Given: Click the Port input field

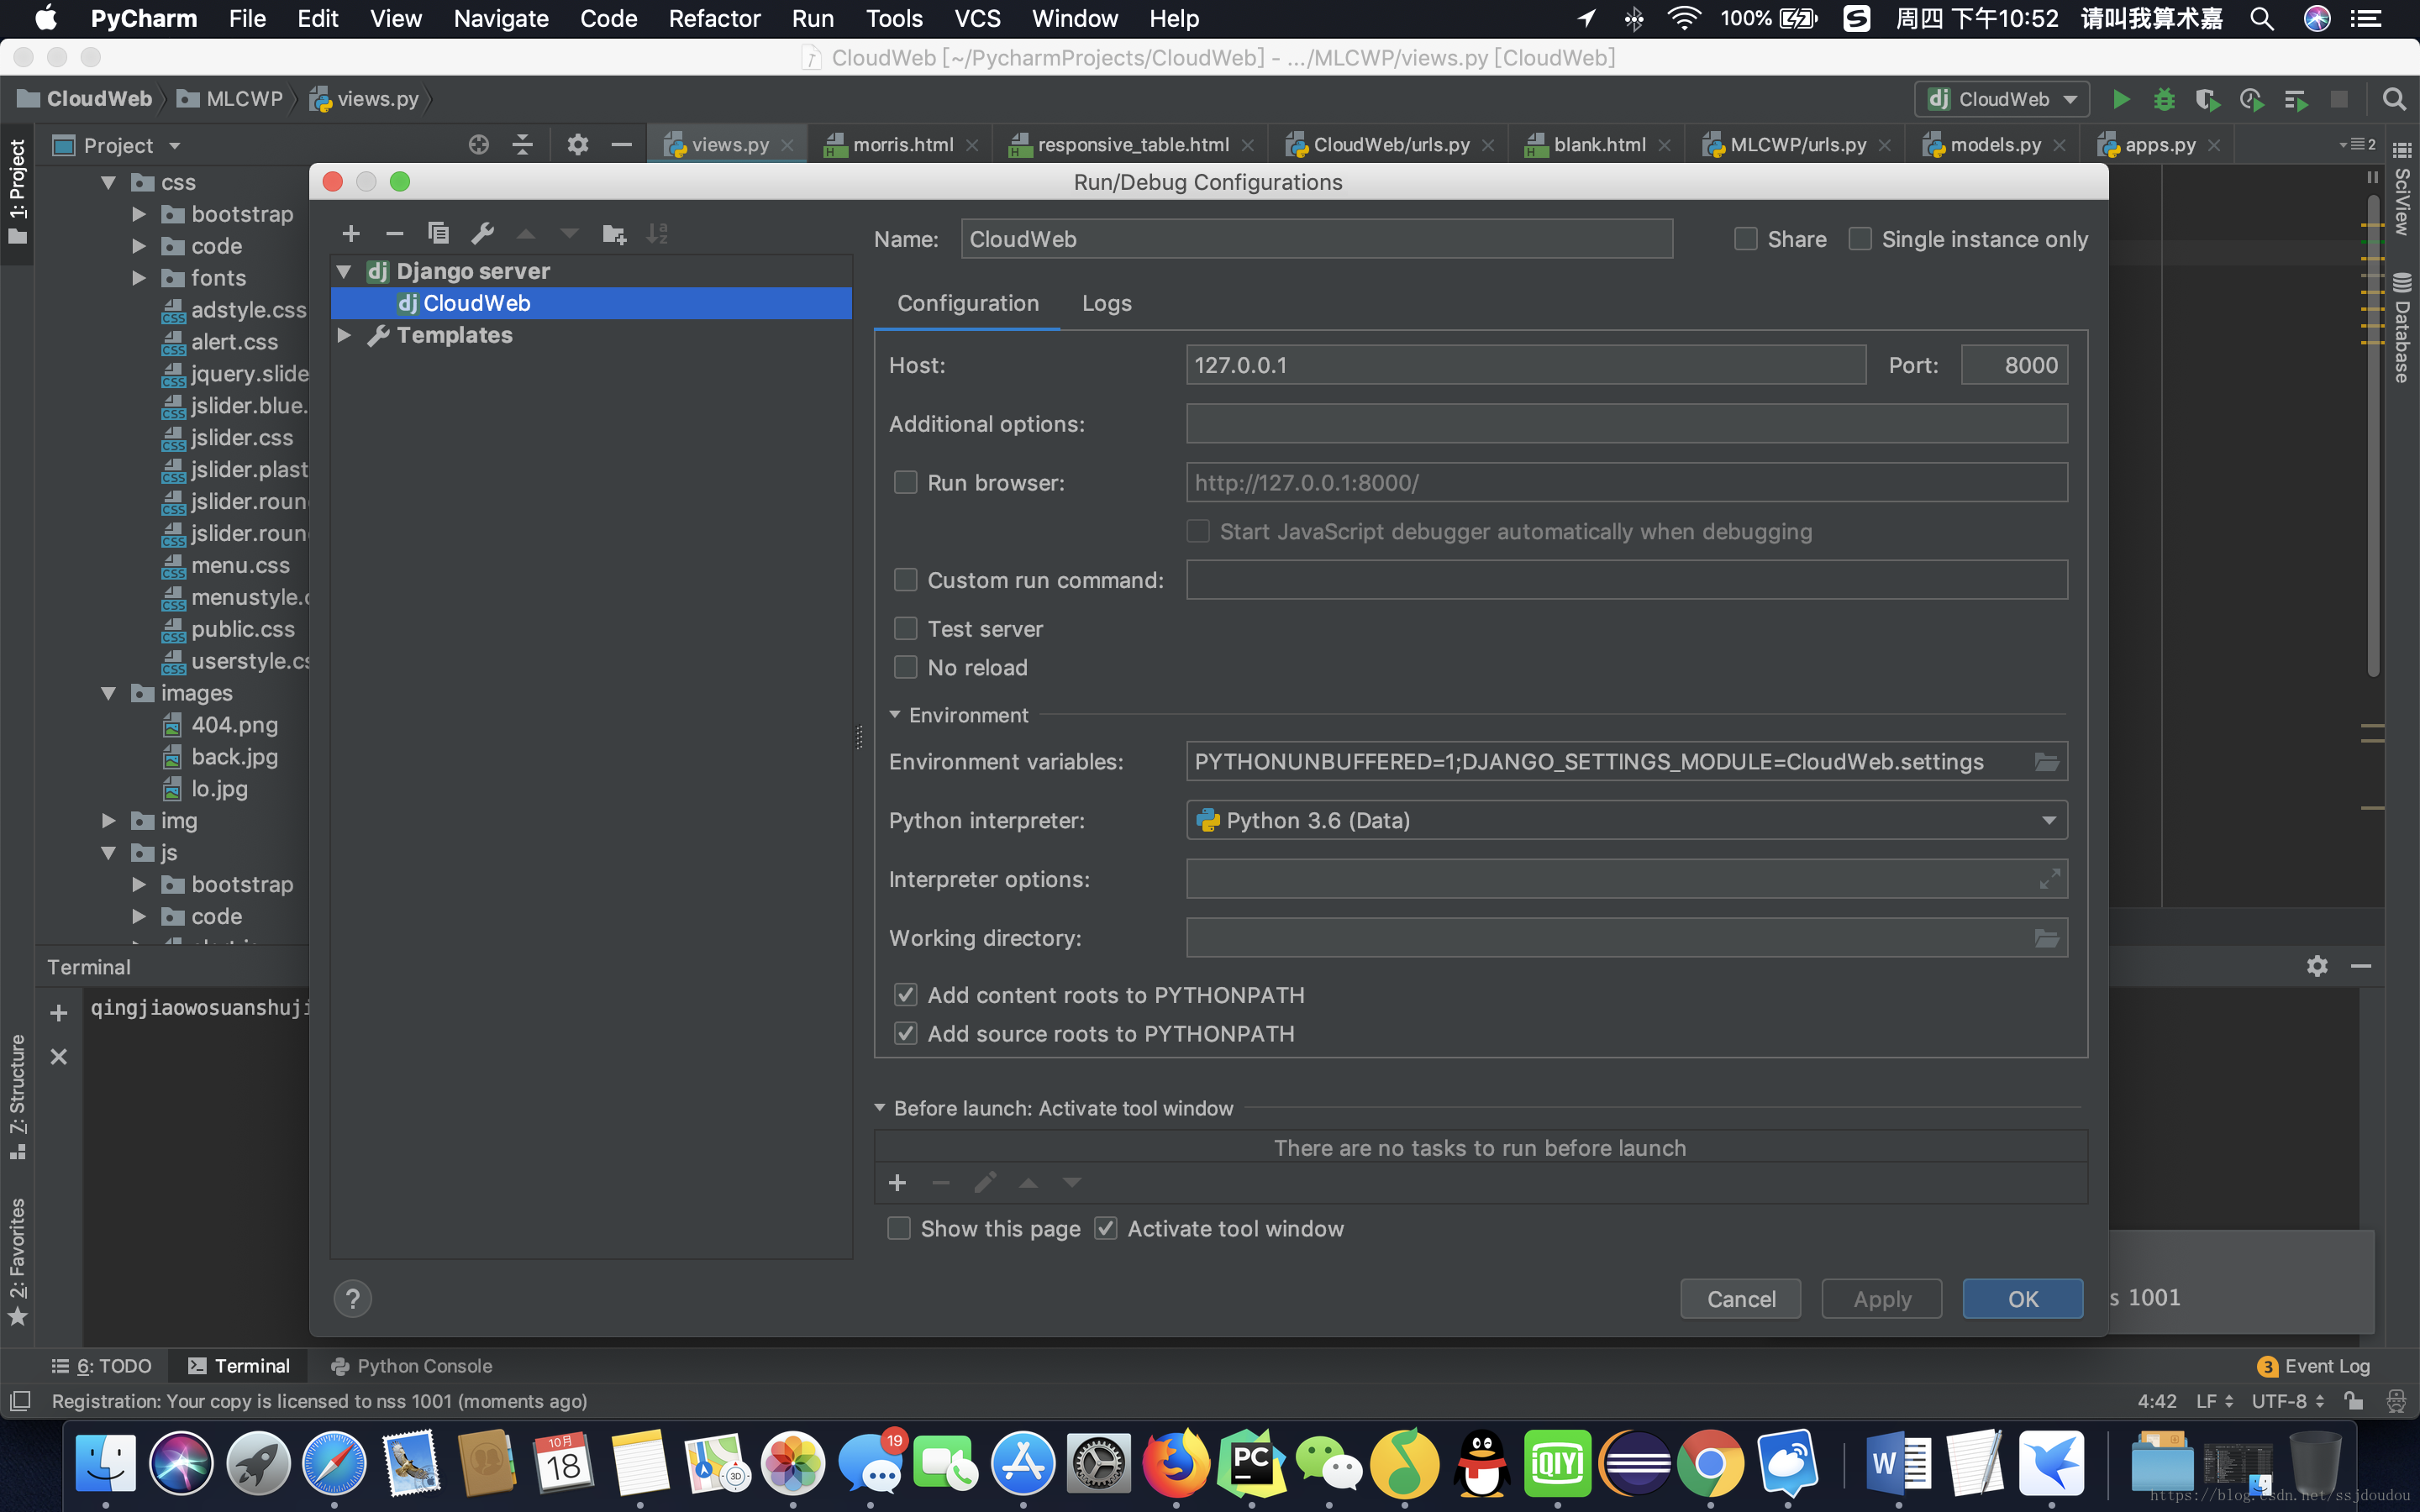Looking at the screenshot, I should pos(2014,365).
